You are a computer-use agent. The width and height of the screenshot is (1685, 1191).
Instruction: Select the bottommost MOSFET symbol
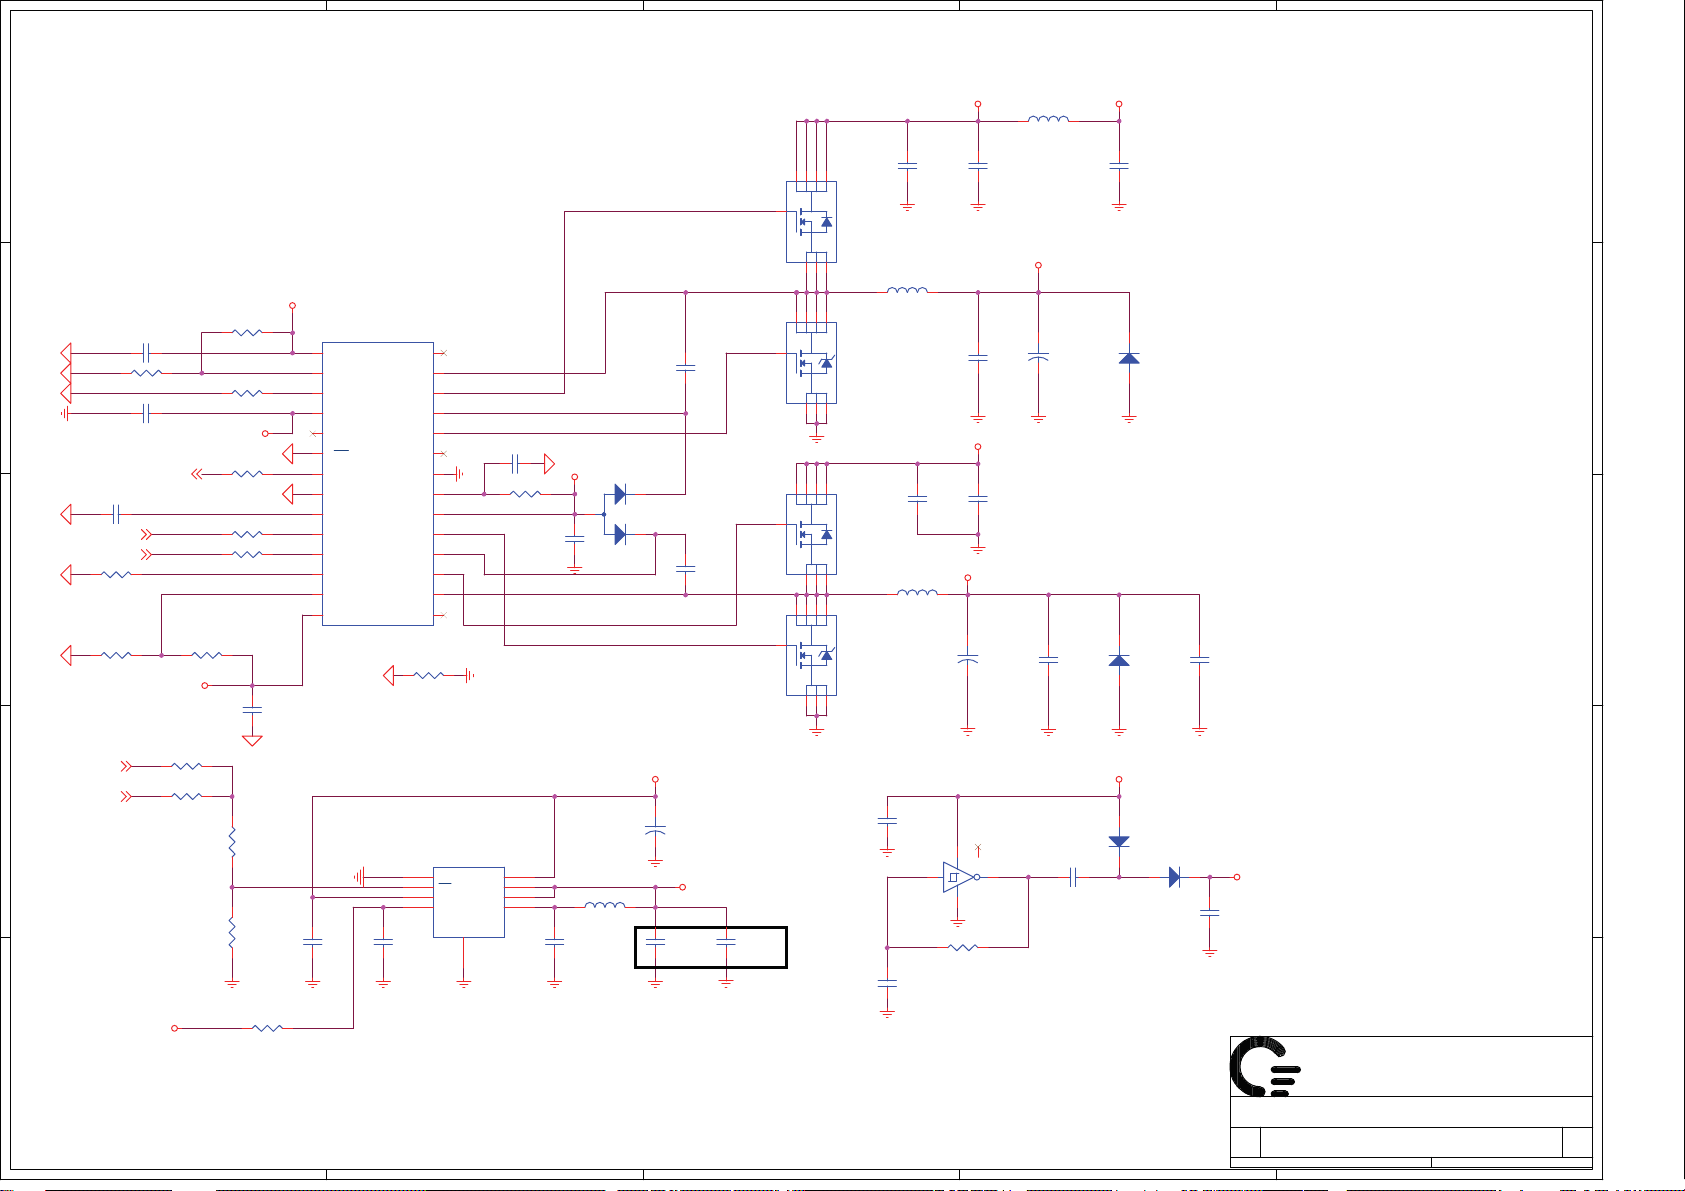tap(811, 655)
